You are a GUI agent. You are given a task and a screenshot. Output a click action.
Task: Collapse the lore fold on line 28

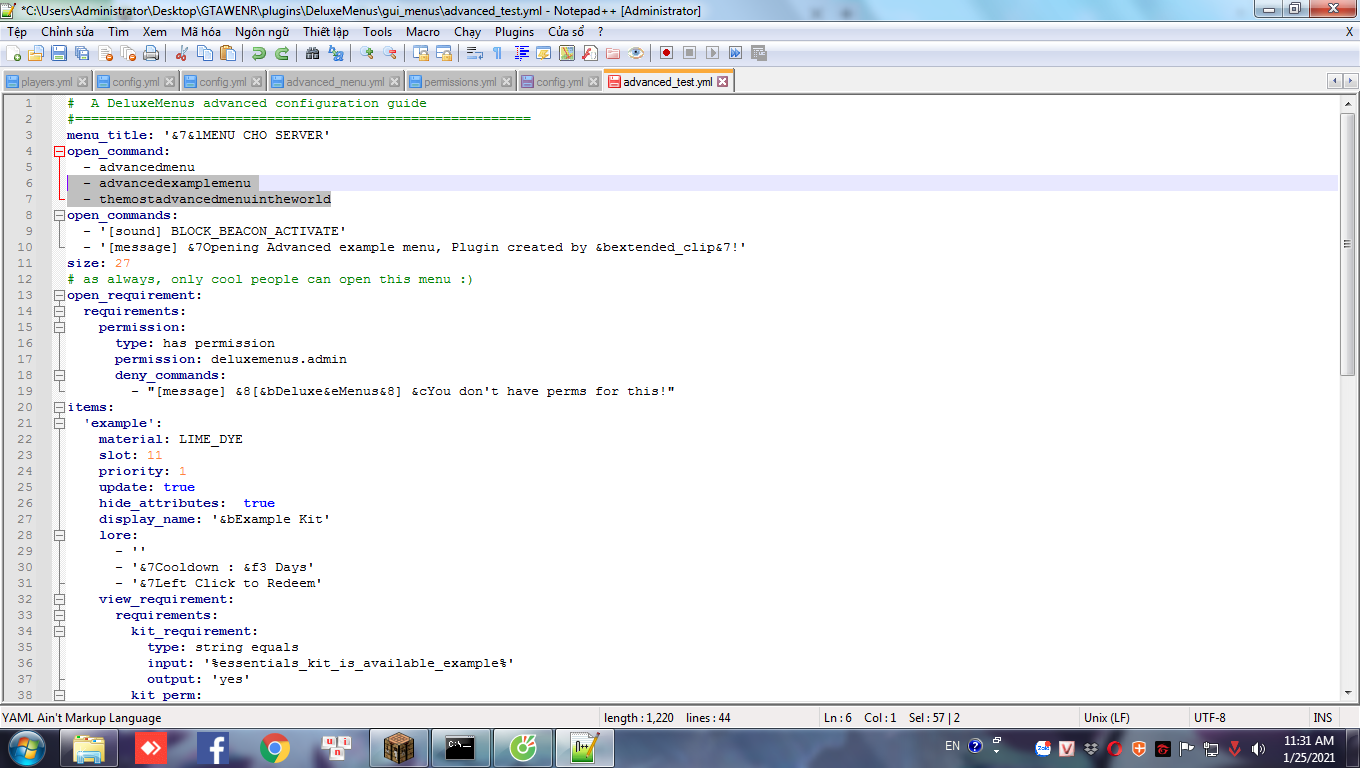click(59, 536)
